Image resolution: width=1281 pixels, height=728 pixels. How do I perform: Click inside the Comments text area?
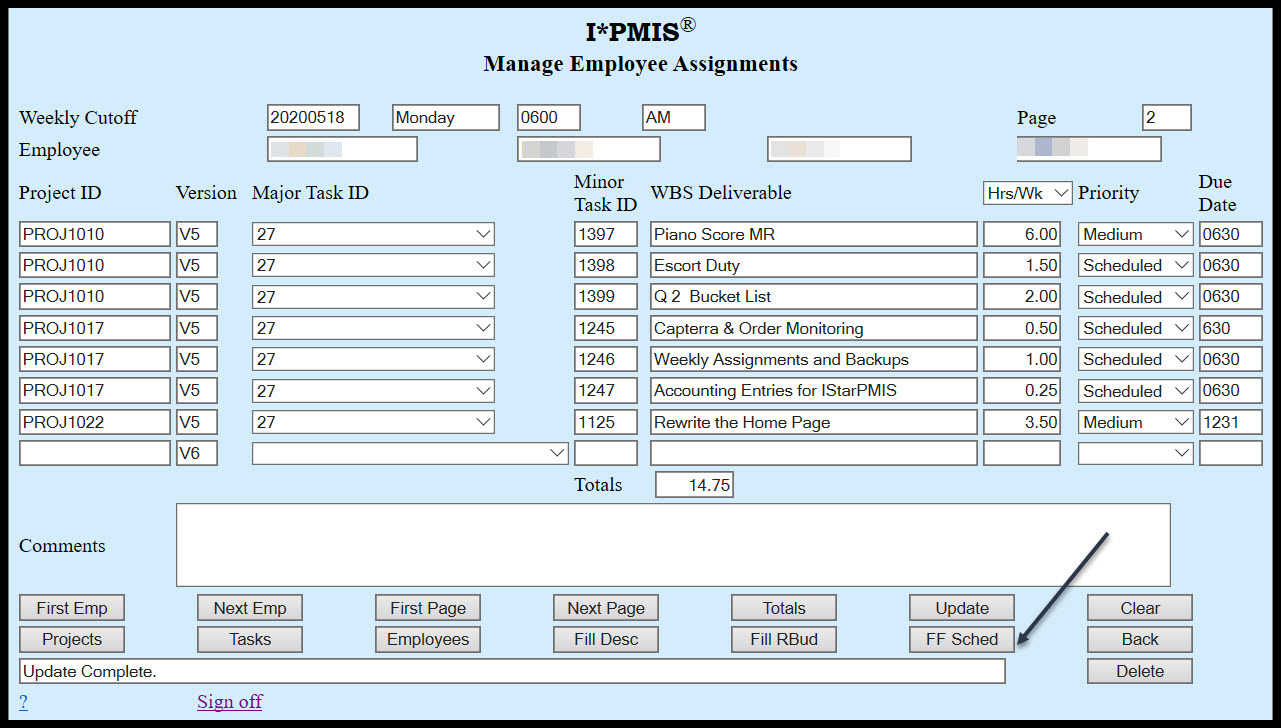coord(670,544)
